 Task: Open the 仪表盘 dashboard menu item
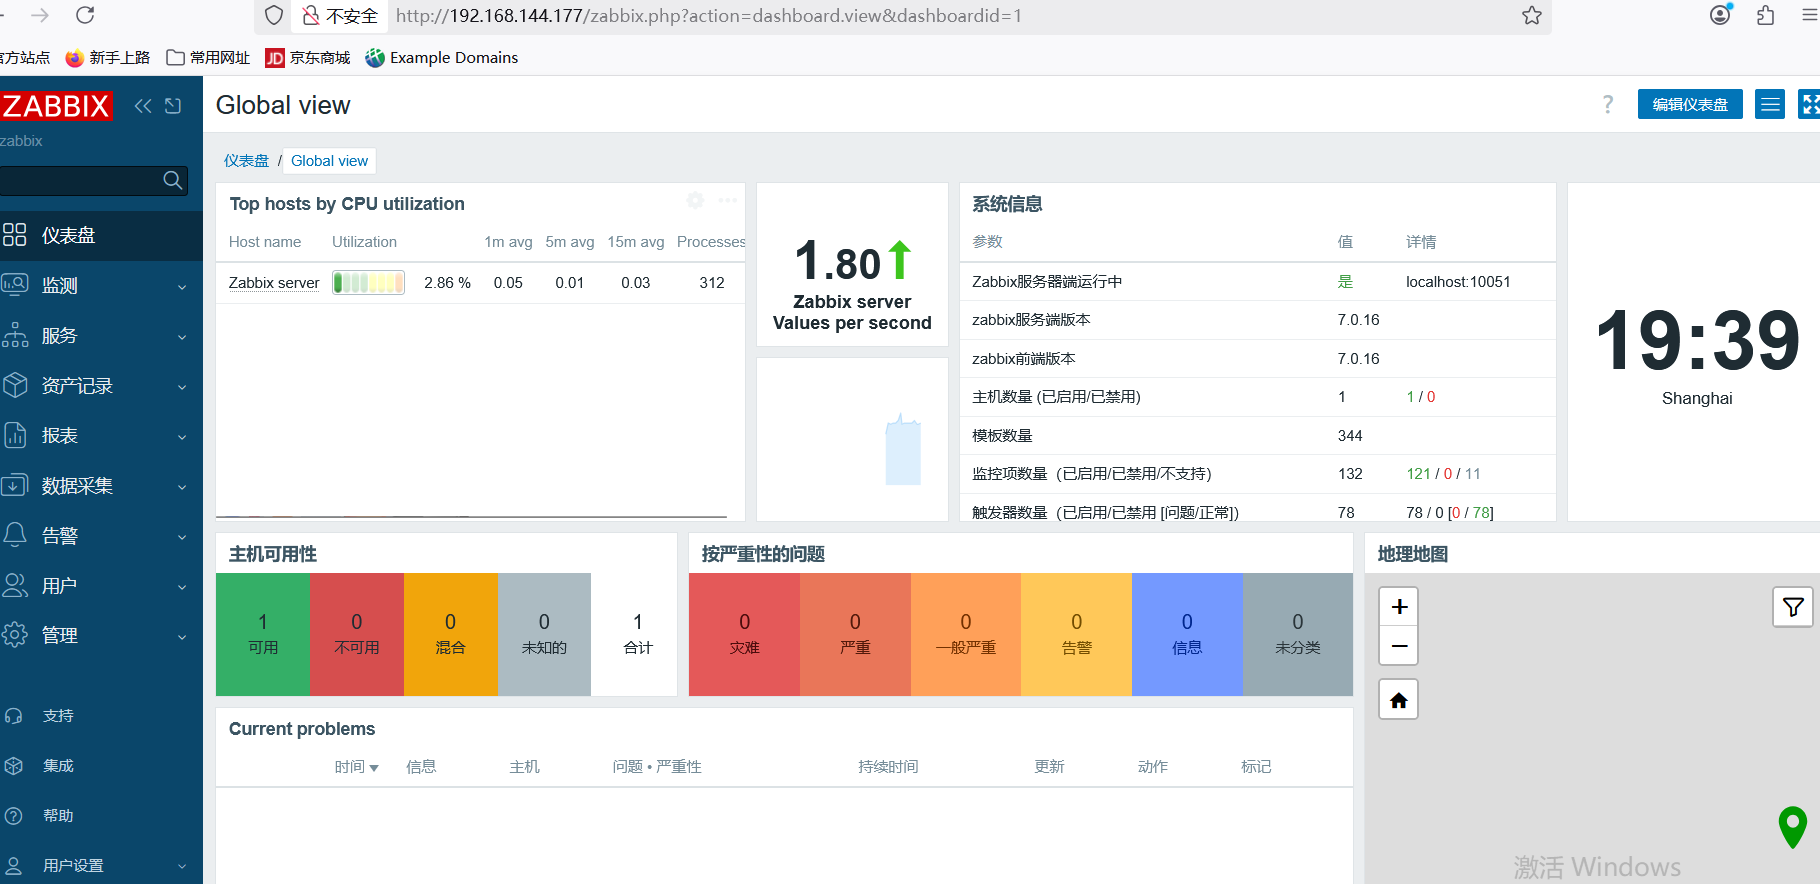[100, 235]
